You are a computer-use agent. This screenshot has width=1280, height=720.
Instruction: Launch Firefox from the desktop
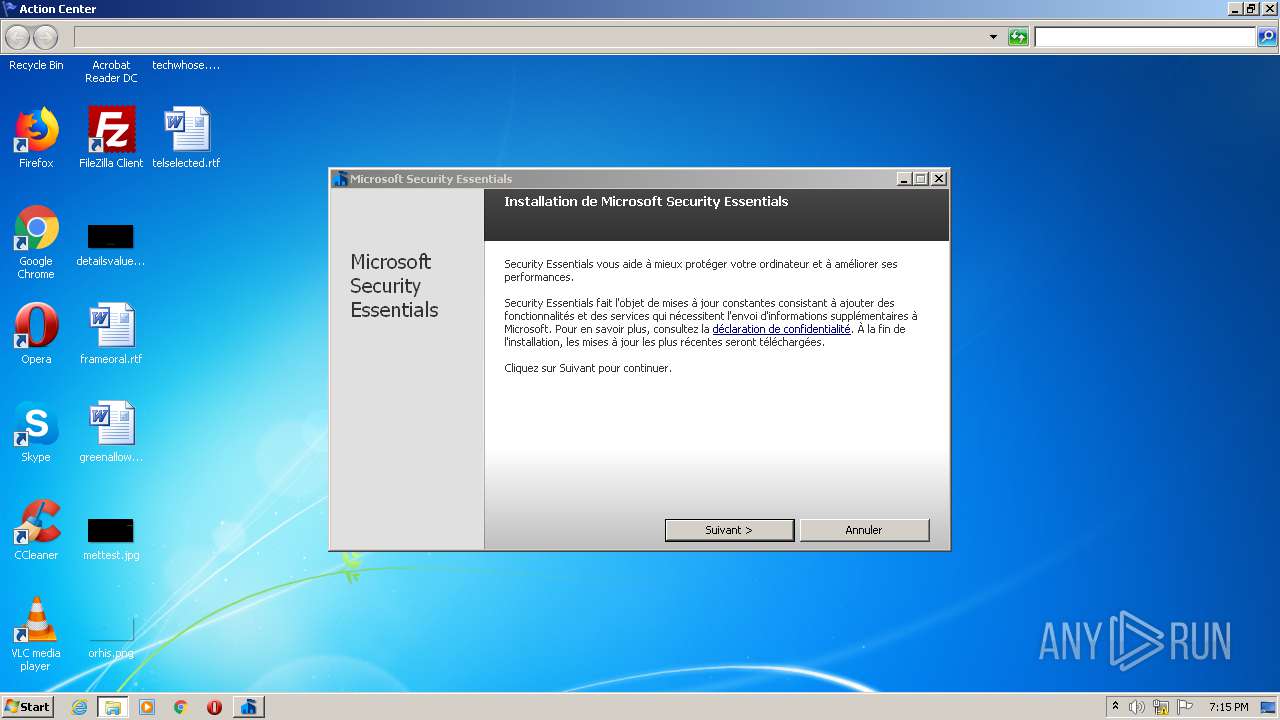click(x=36, y=138)
